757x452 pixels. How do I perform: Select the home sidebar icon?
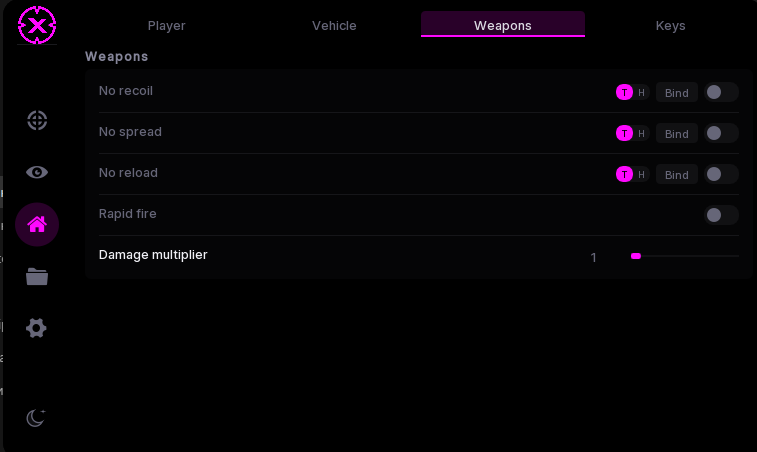37,225
